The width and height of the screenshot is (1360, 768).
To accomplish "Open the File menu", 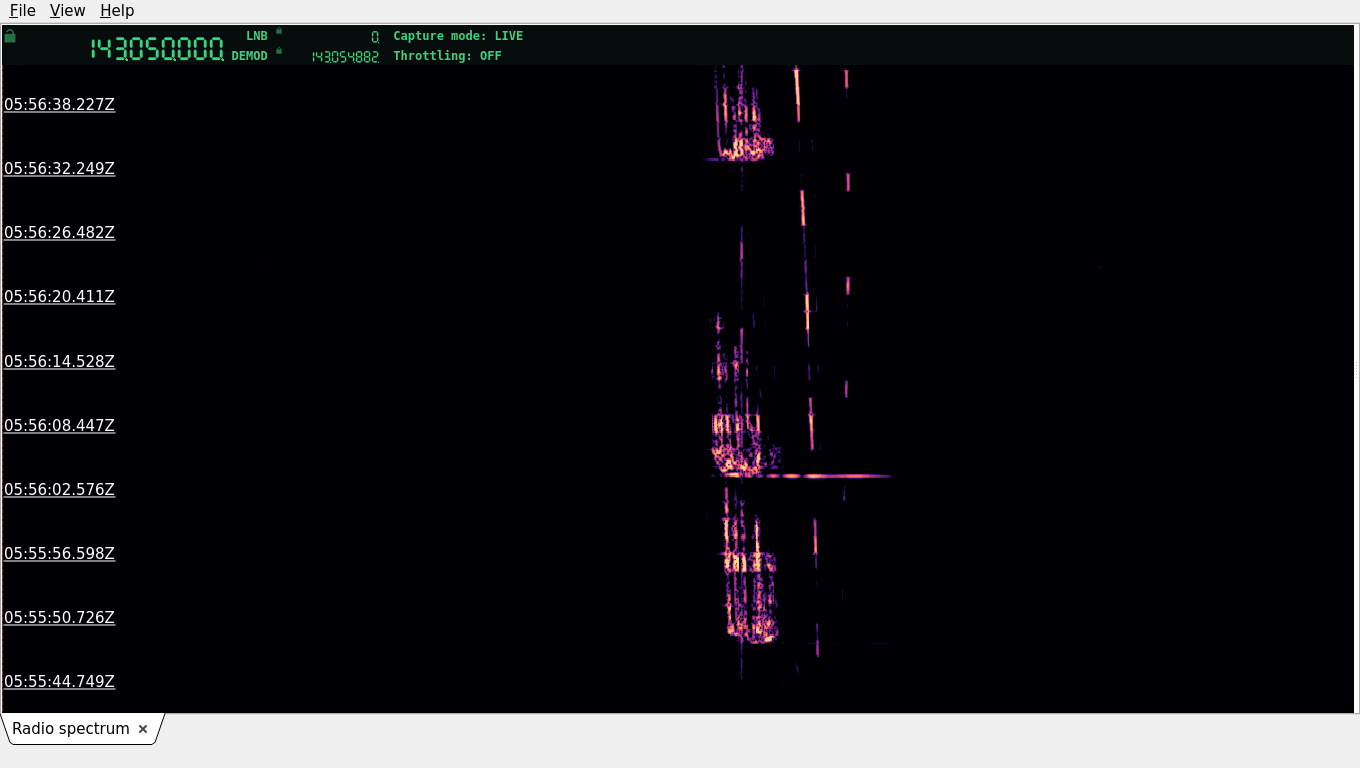I will coord(22,11).
